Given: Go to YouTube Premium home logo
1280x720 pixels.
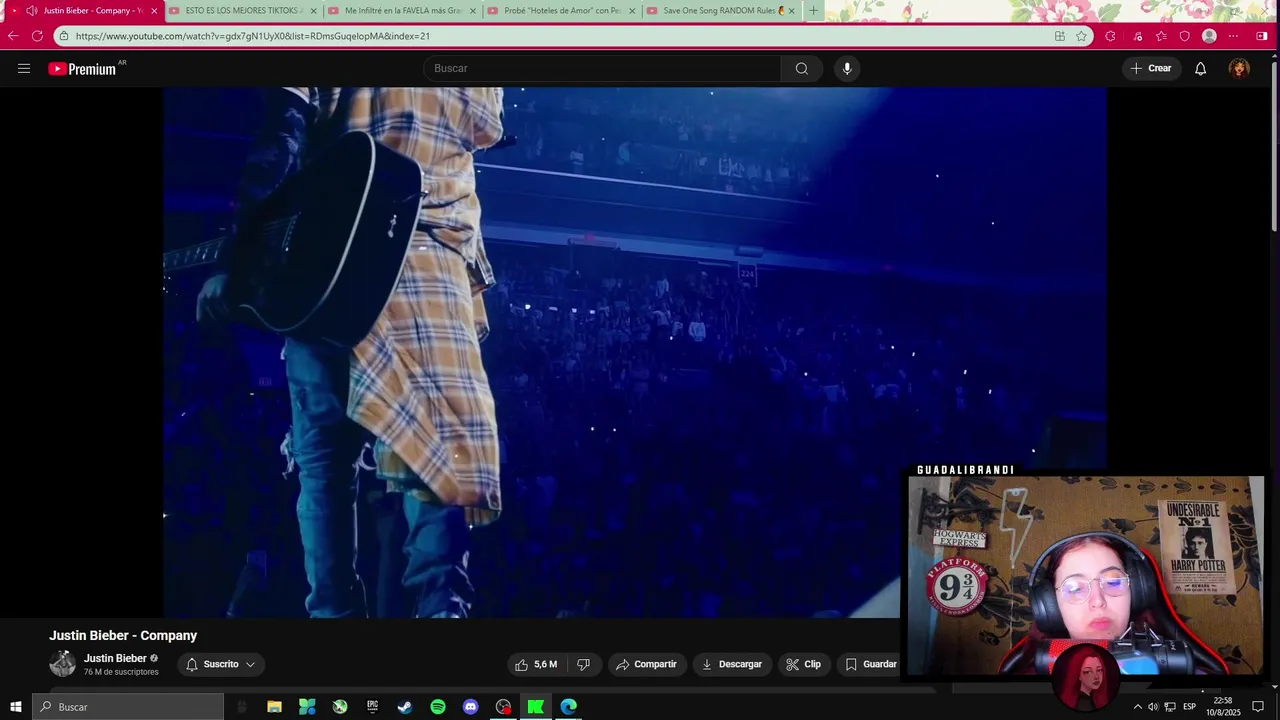Looking at the screenshot, I should (x=82, y=69).
